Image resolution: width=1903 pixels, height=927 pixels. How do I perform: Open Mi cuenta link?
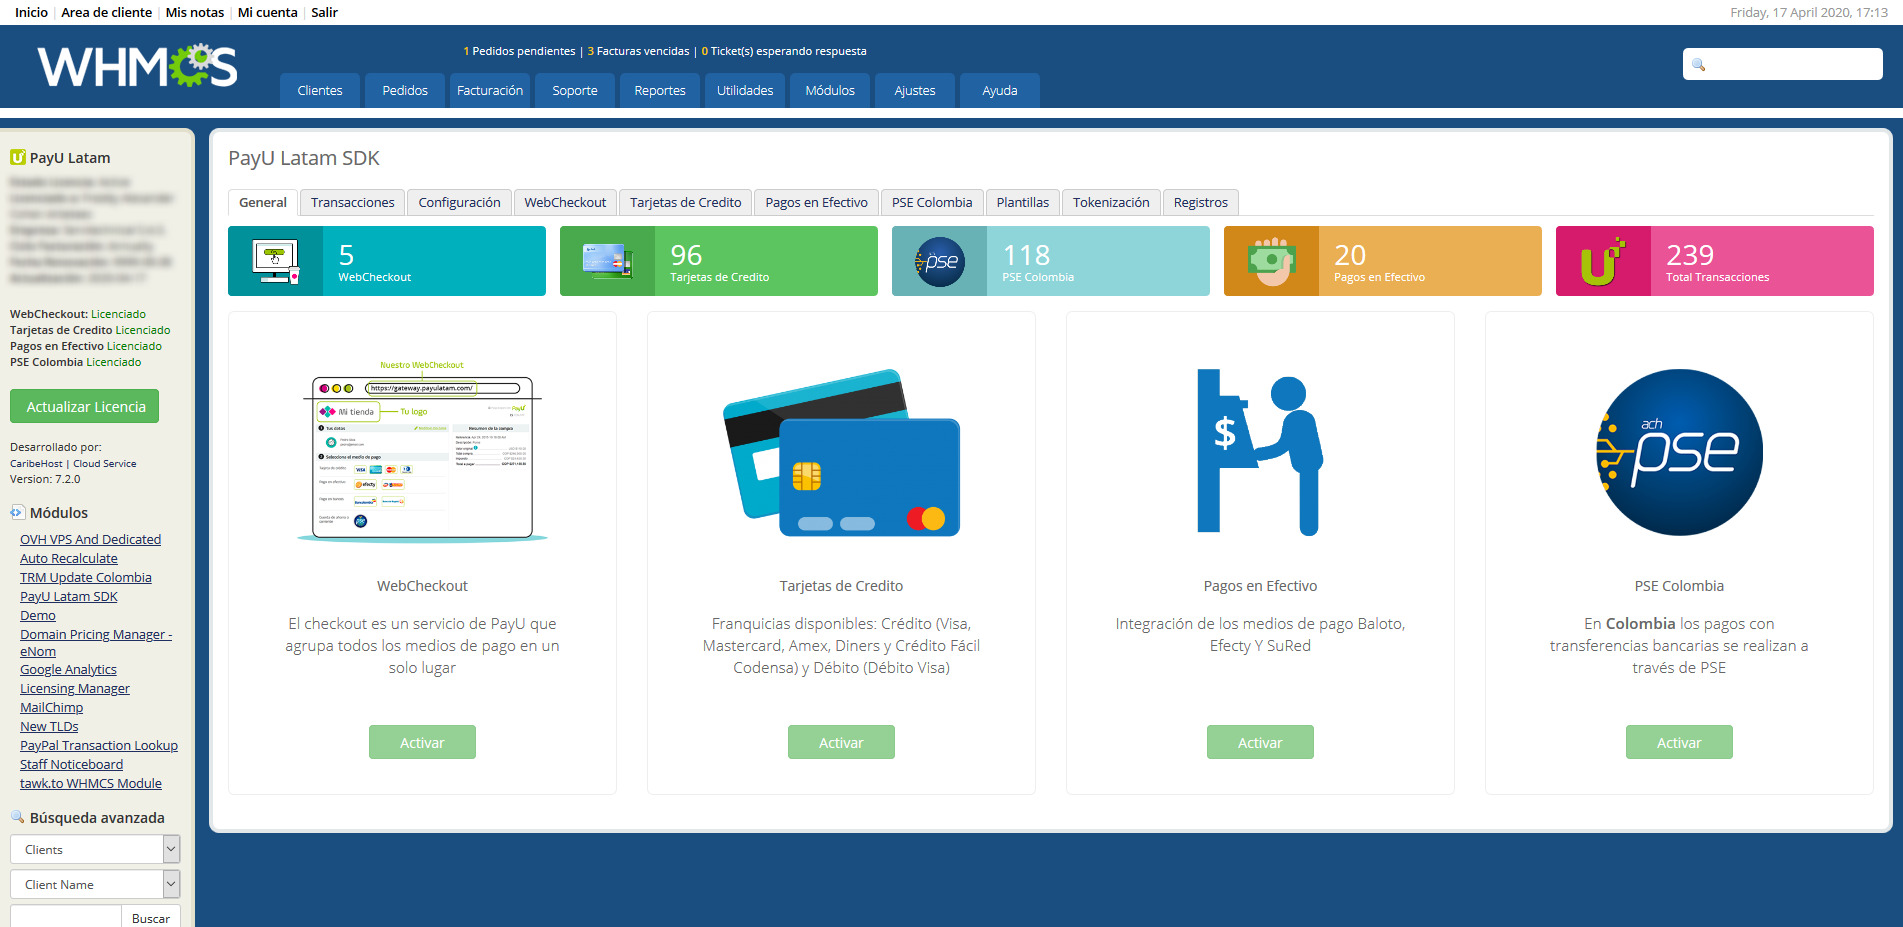click(268, 12)
